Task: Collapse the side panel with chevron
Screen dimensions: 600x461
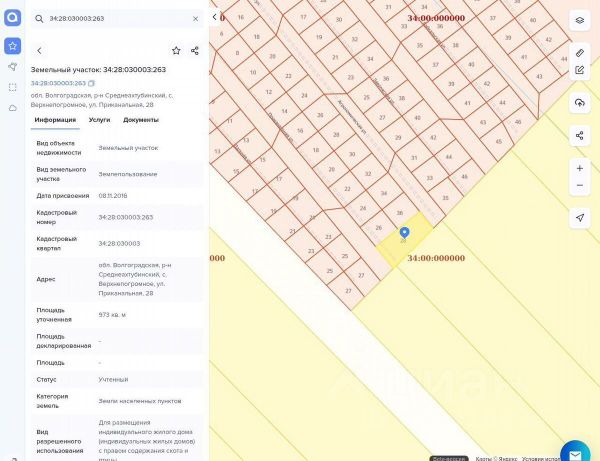Action: 215,17
